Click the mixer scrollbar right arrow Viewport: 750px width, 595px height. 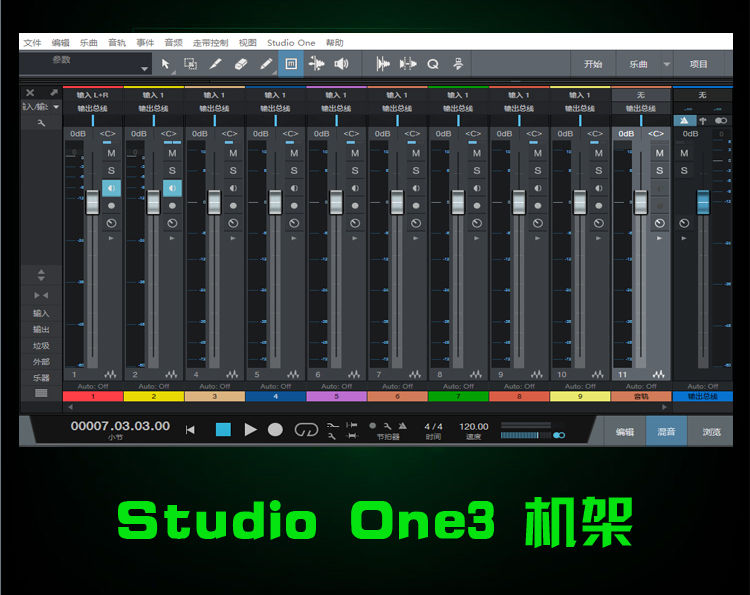pyautogui.click(x=664, y=407)
